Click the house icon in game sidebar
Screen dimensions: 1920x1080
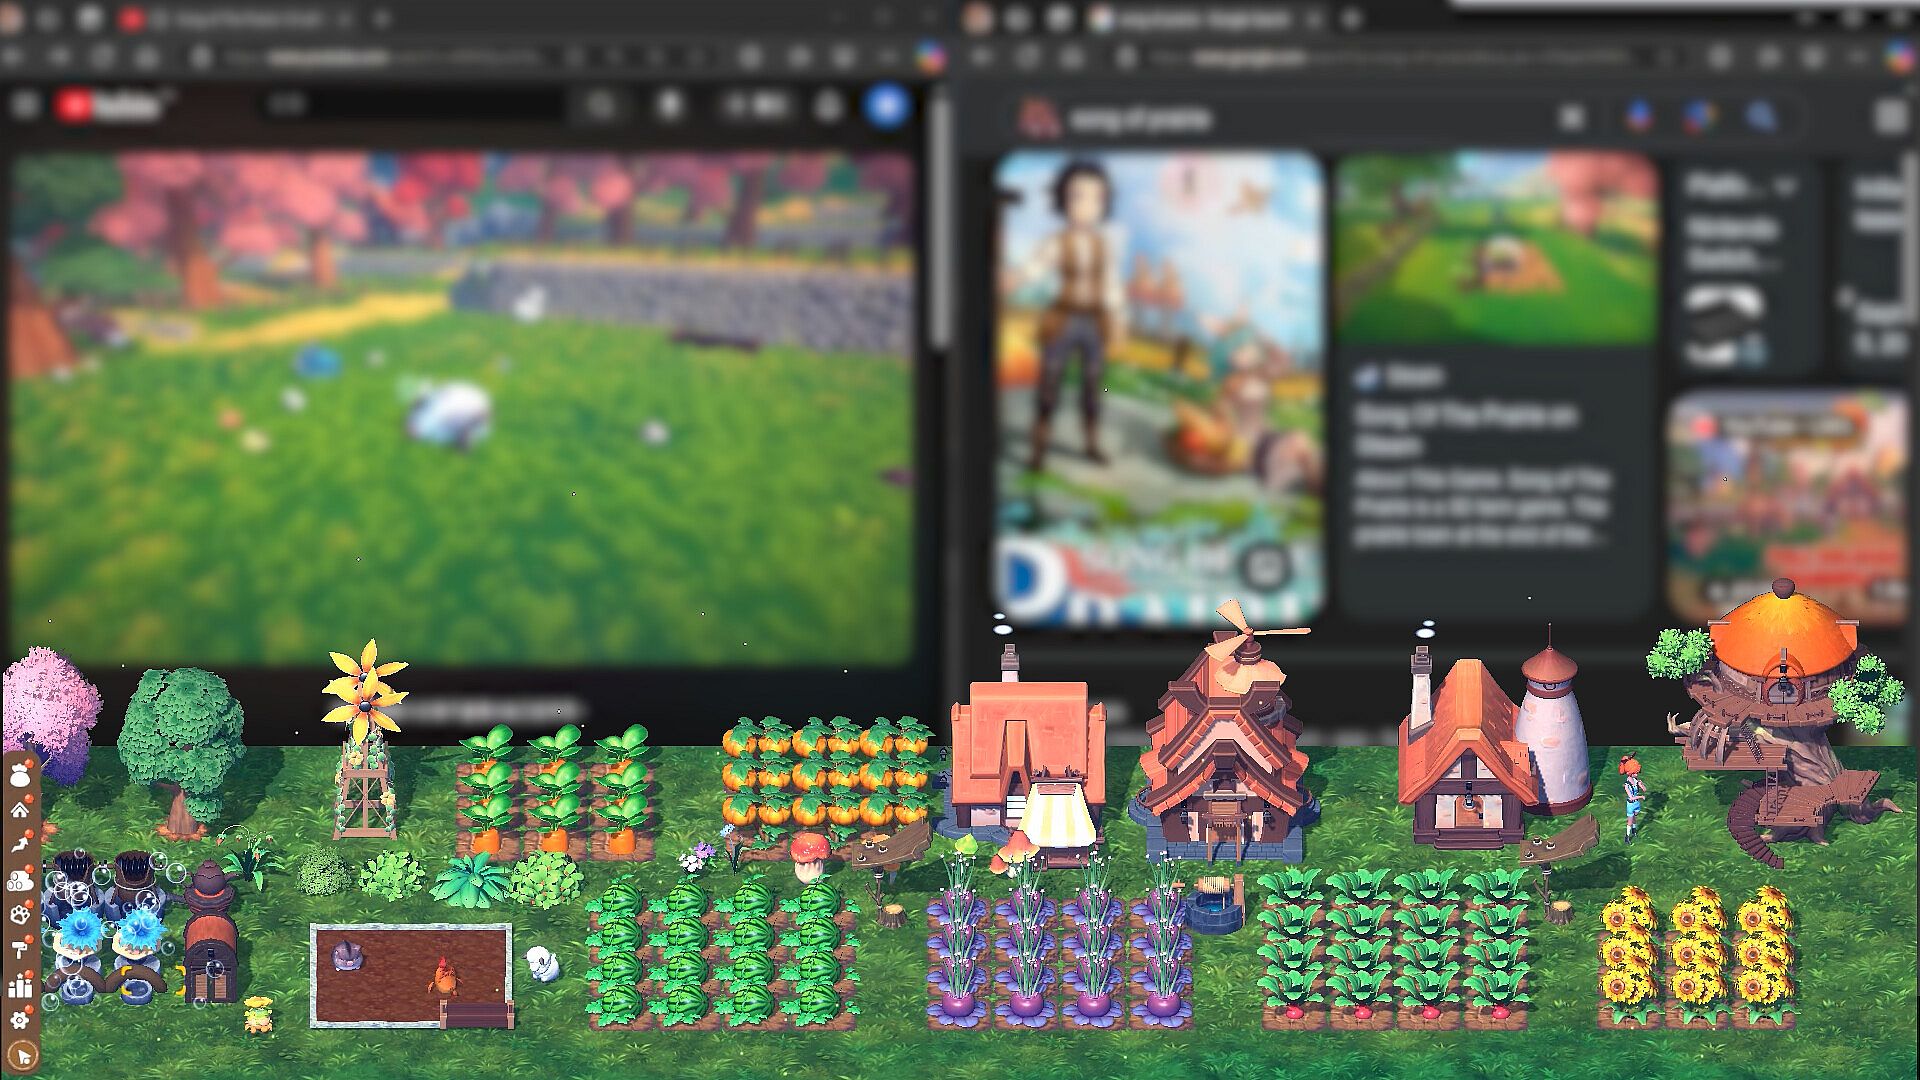(x=20, y=809)
